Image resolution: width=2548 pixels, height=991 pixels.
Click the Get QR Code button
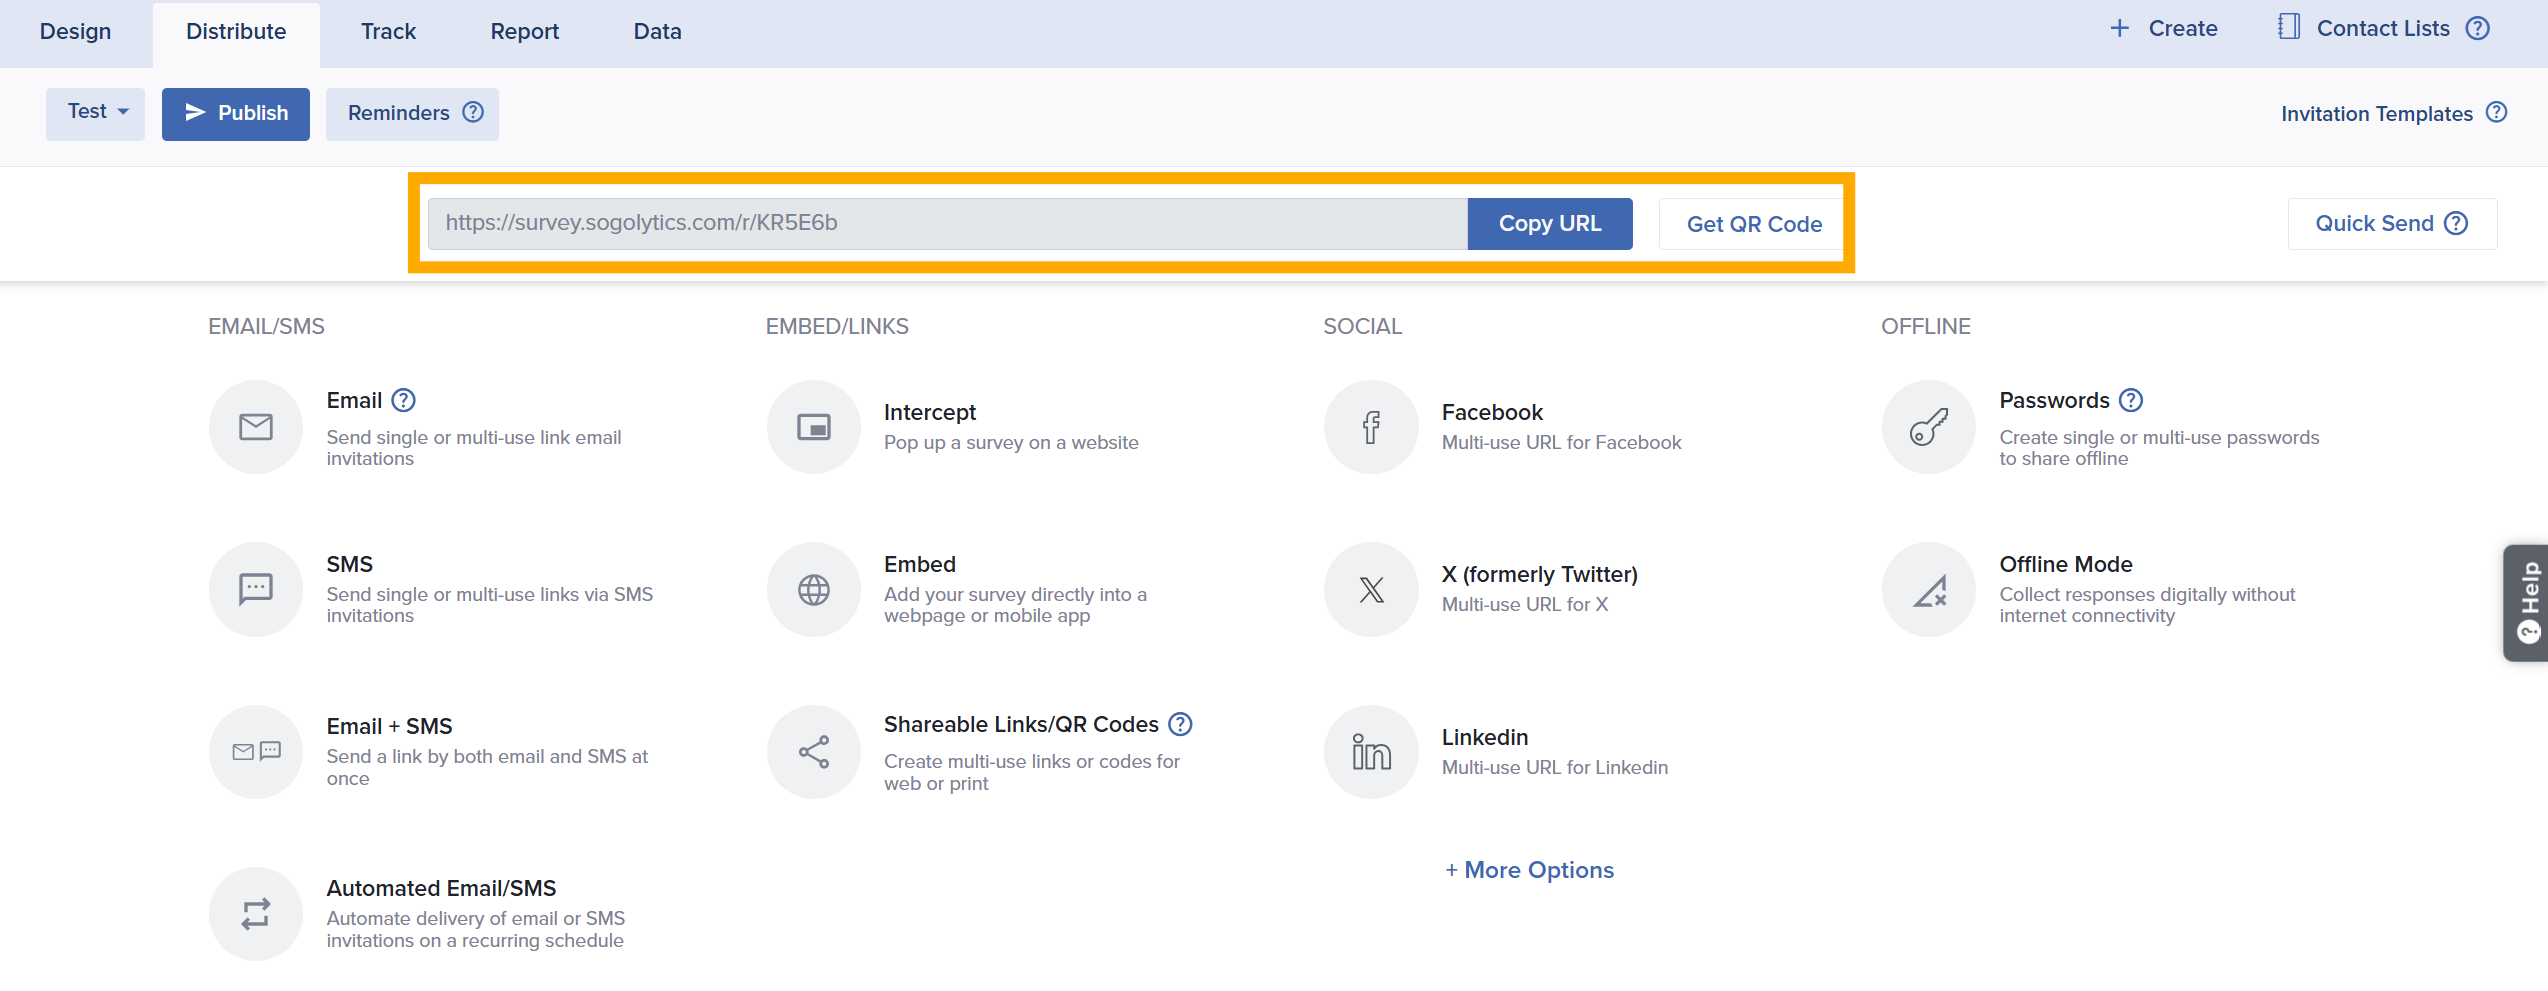point(1753,224)
